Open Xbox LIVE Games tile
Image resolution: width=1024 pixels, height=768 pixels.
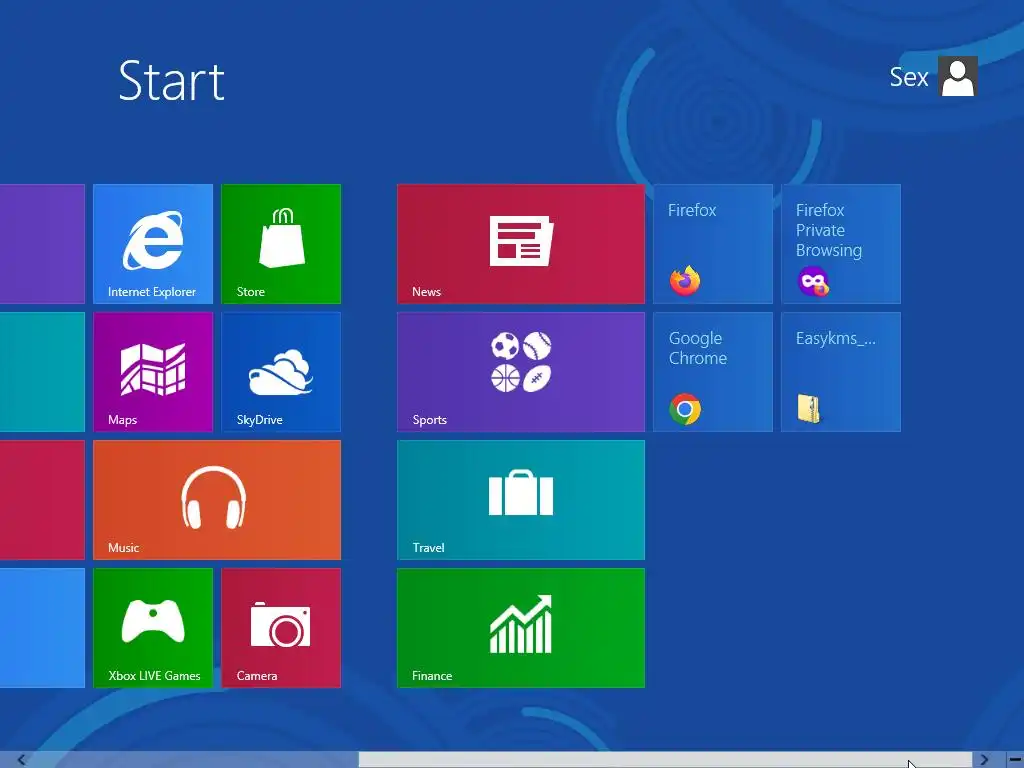pos(153,628)
